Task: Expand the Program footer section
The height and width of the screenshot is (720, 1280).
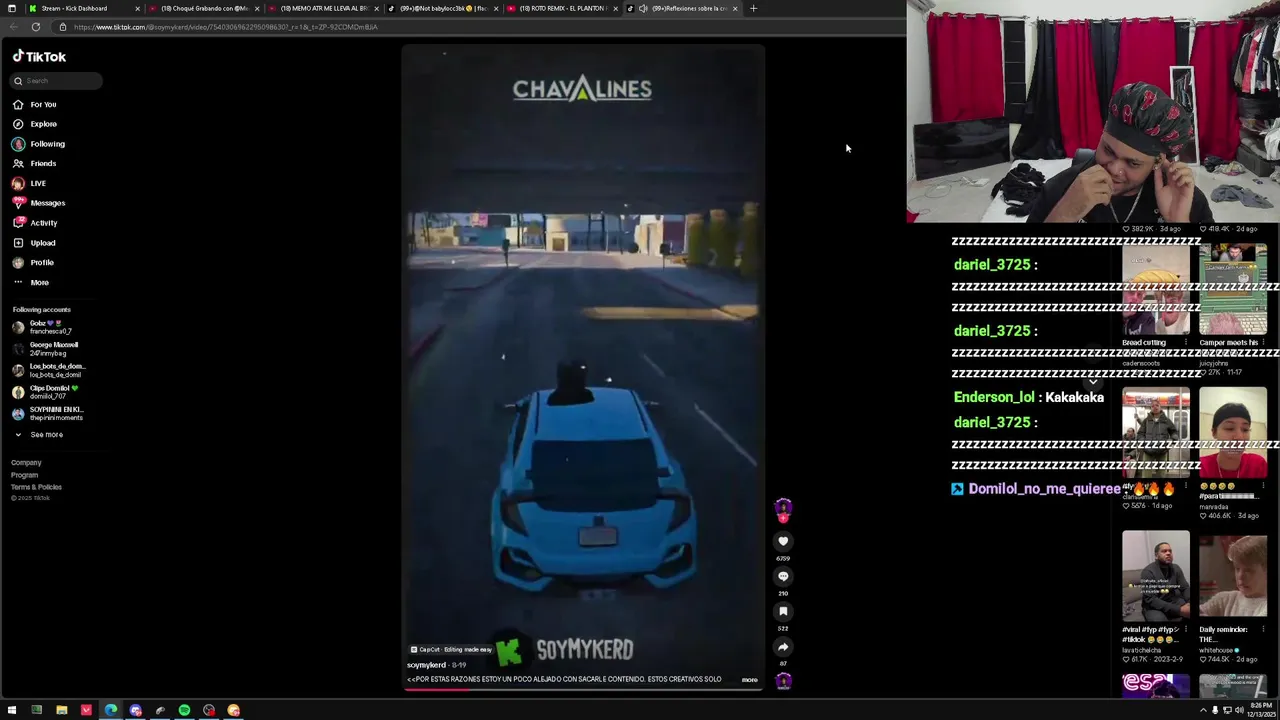Action: [24, 475]
